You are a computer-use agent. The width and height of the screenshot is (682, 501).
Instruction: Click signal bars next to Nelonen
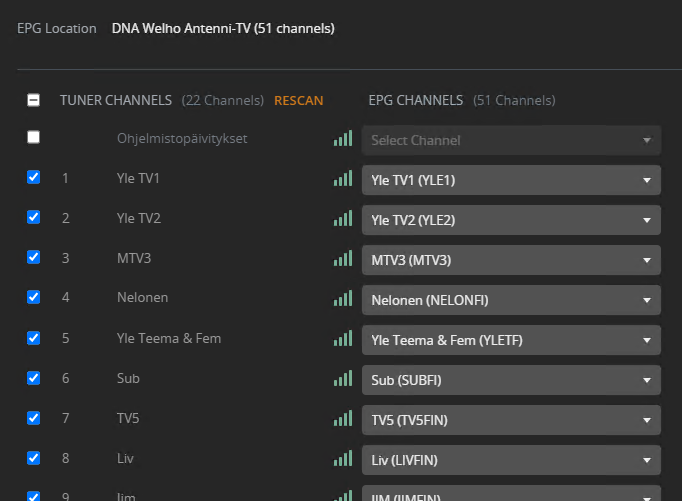pyautogui.click(x=343, y=299)
